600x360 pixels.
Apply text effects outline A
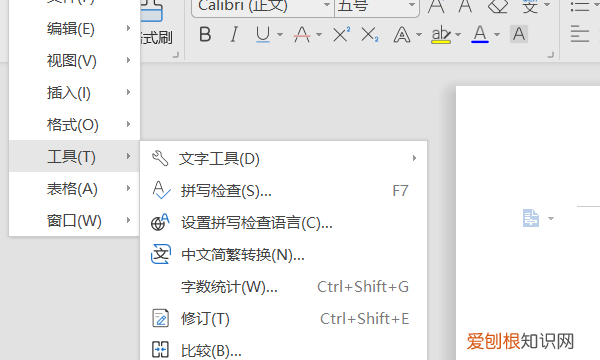point(402,34)
